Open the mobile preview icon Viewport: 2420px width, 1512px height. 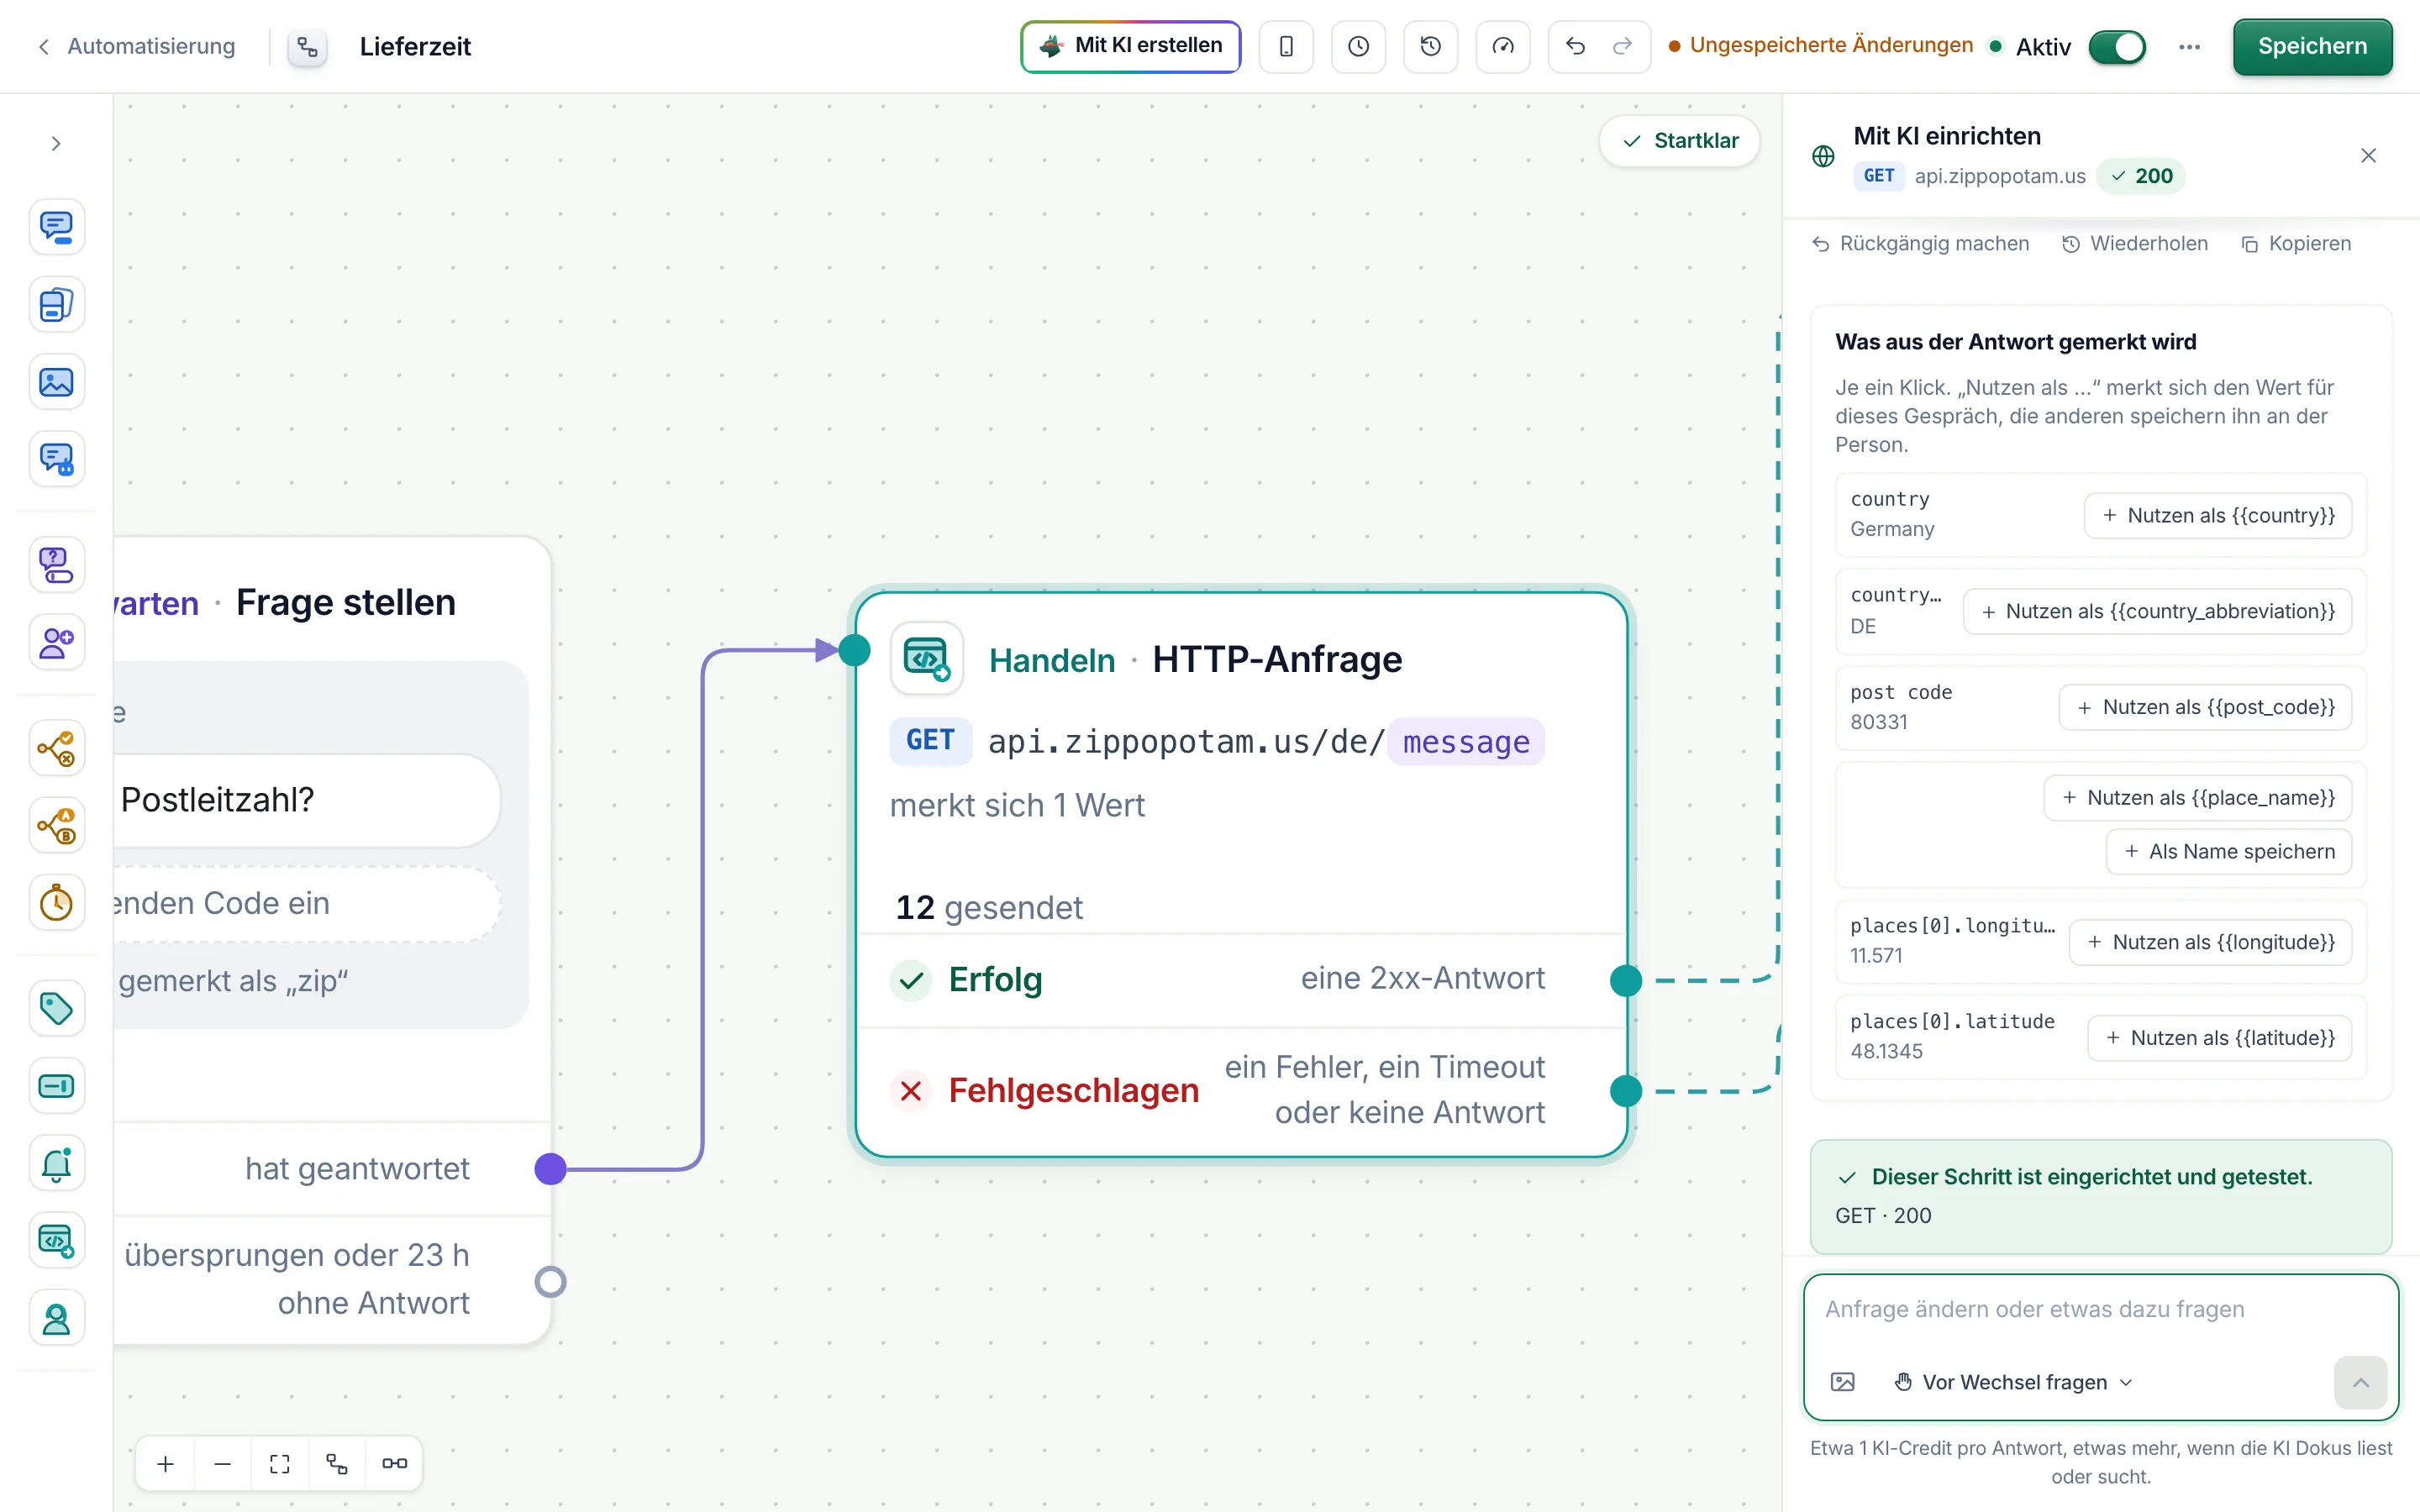pos(1286,46)
